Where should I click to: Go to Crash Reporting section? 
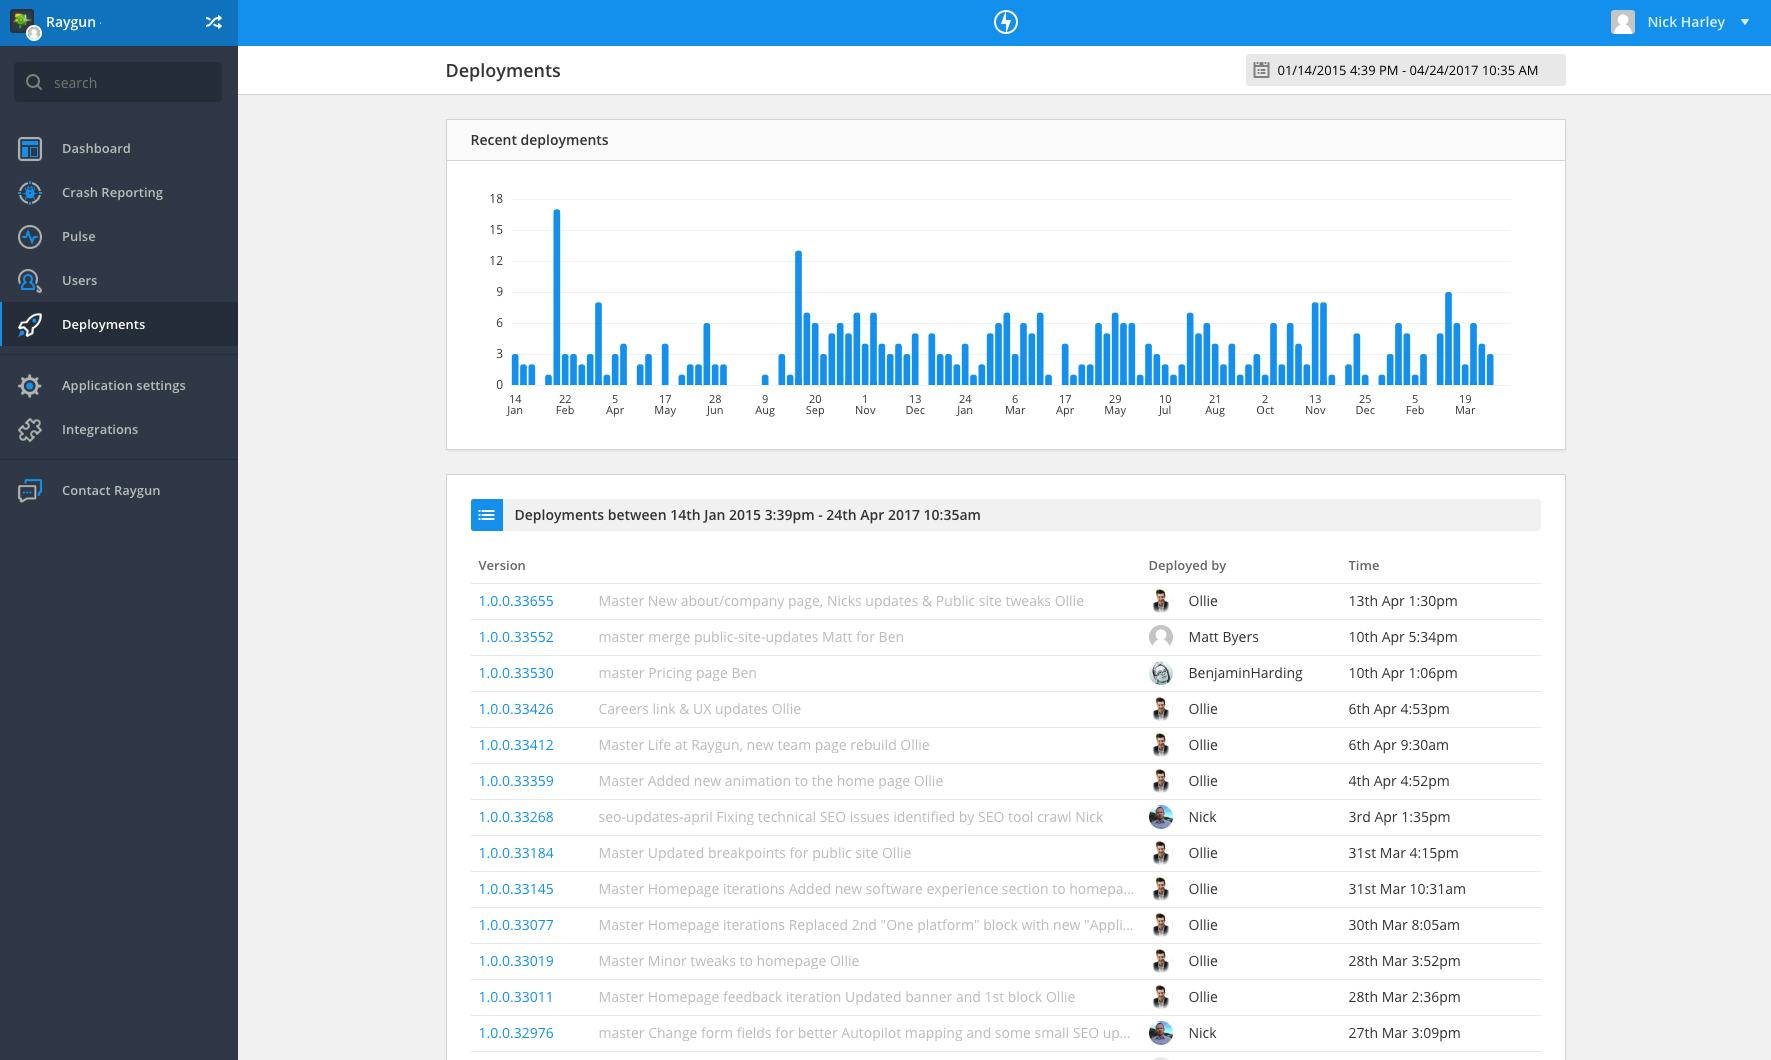tap(112, 193)
